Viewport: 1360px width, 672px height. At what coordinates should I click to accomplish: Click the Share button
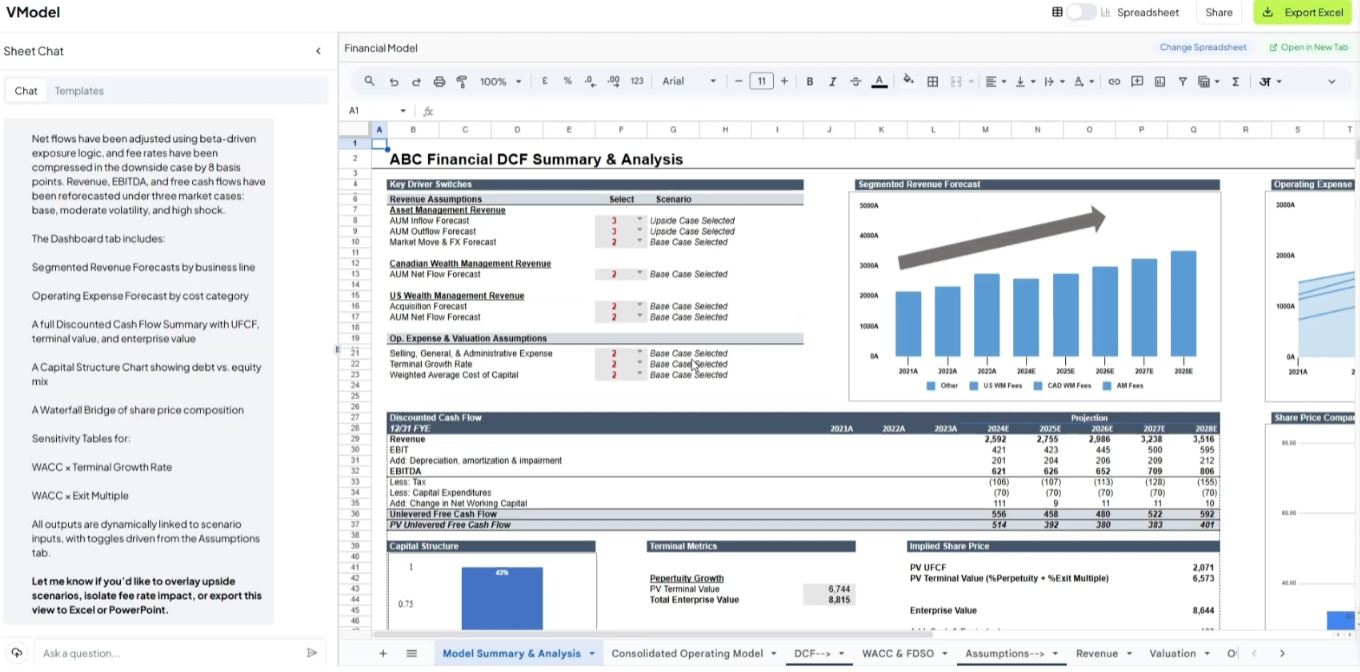pos(1218,12)
